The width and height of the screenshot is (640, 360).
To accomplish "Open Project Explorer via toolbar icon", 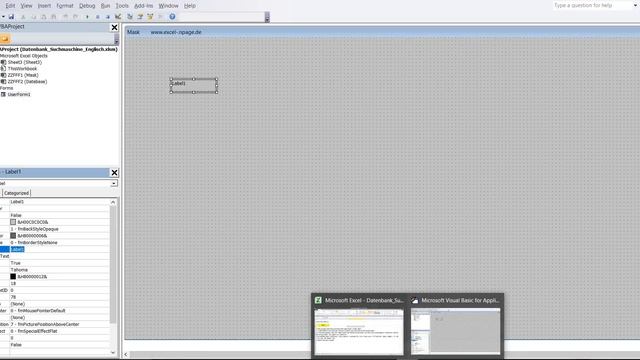I will tap(130, 17).
